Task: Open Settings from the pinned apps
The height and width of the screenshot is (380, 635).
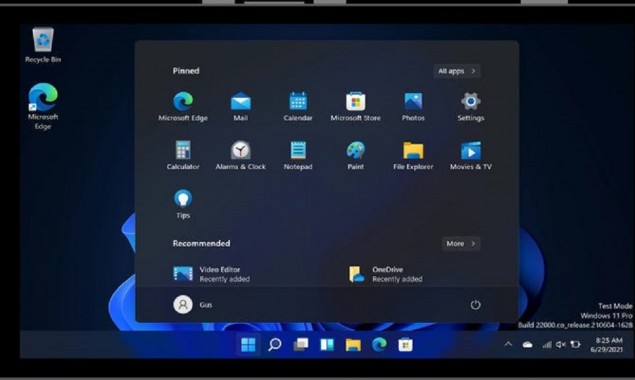Action: click(471, 107)
